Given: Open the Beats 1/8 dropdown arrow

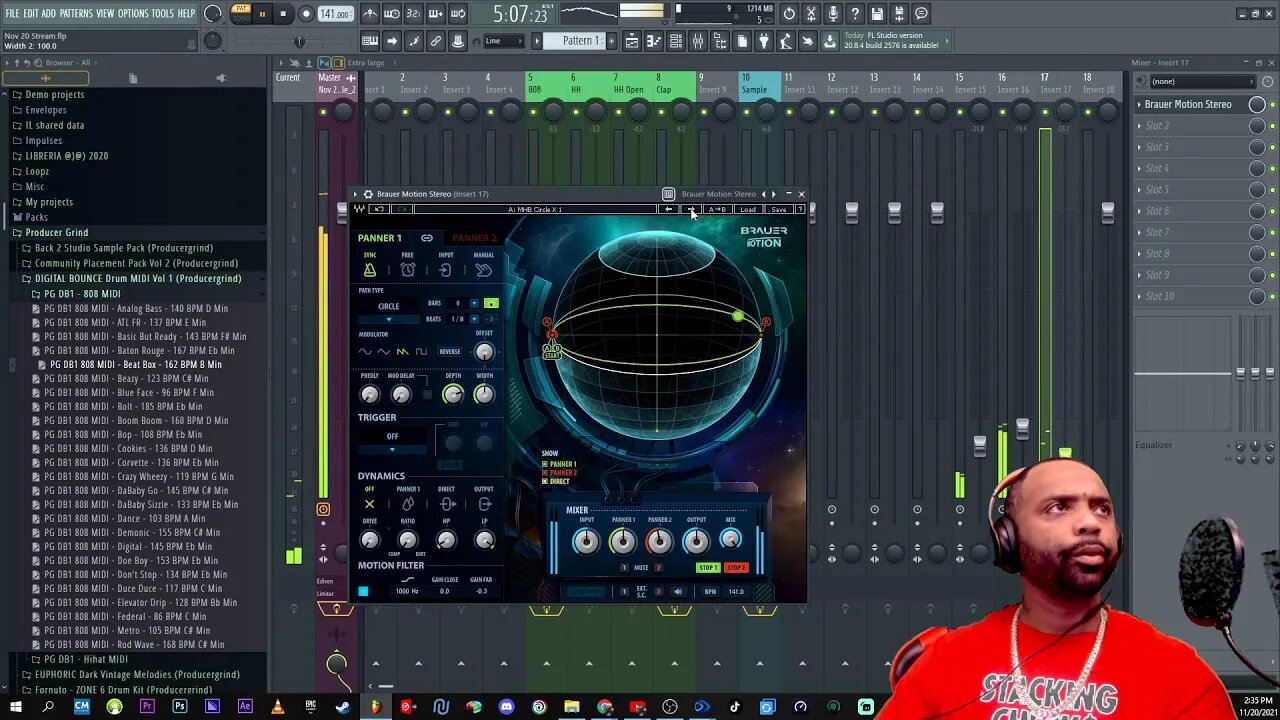Looking at the screenshot, I should (x=474, y=319).
